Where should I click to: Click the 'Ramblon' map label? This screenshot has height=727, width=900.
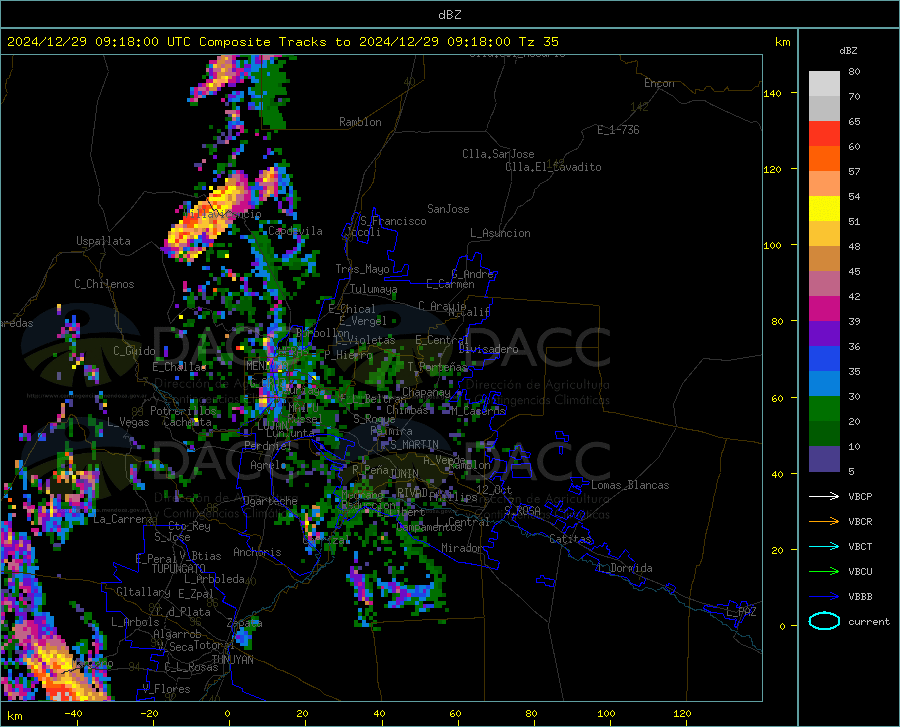point(360,122)
